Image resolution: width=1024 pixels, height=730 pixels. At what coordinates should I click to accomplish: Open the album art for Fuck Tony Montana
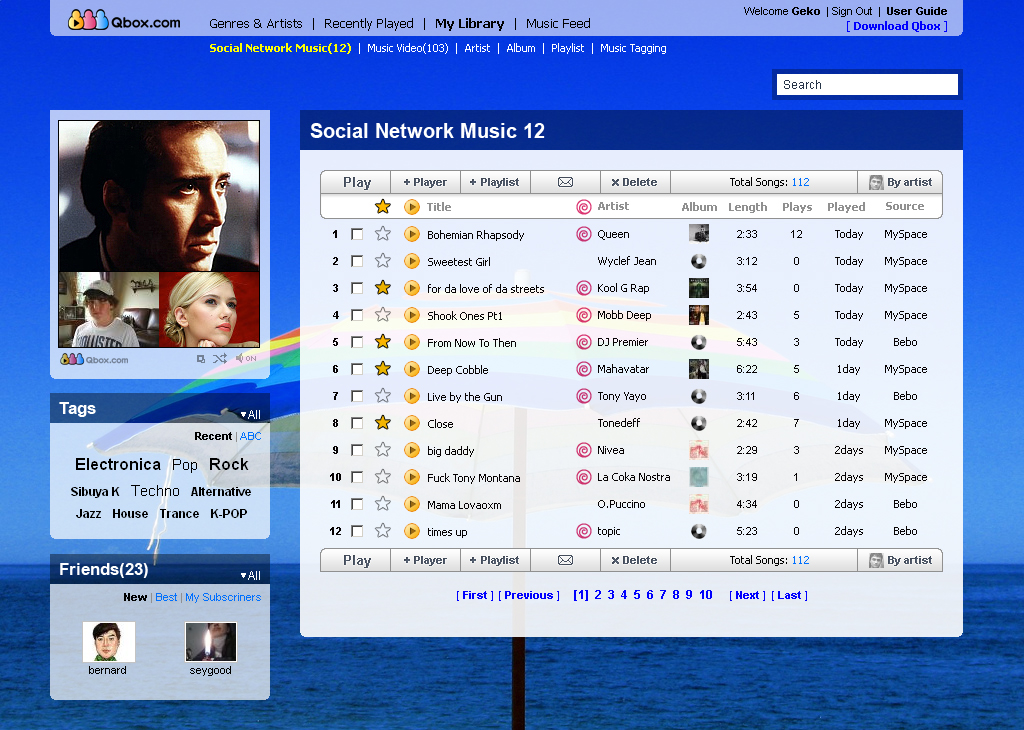(x=699, y=477)
